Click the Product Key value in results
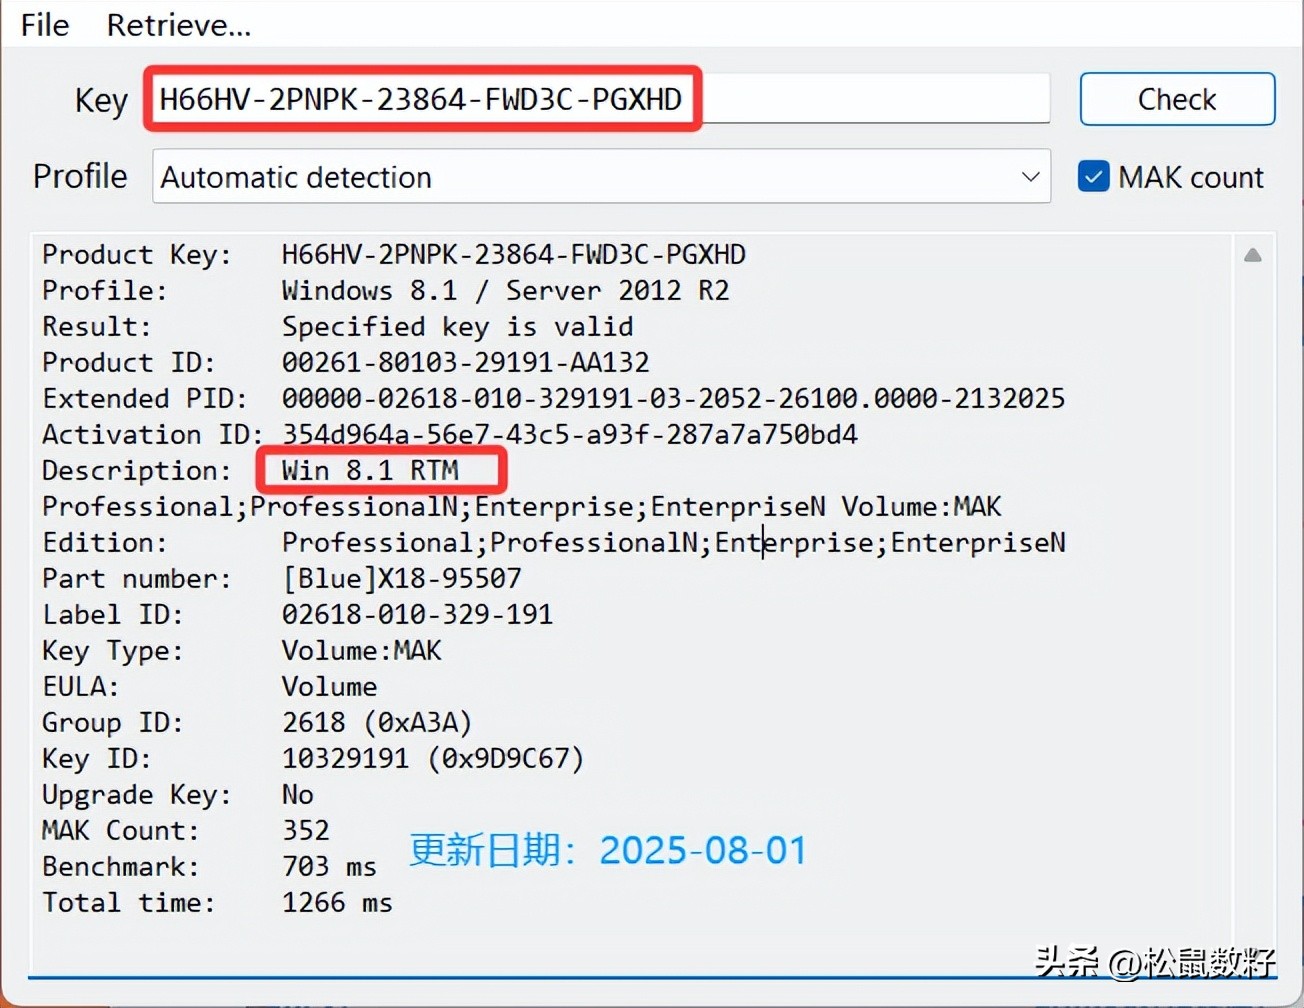The width and height of the screenshot is (1304, 1008). (513, 255)
